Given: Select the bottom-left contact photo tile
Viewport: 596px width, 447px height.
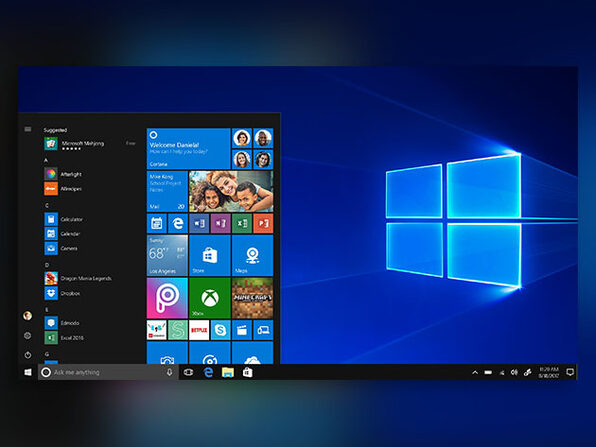Looking at the screenshot, I should click(242, 159).
